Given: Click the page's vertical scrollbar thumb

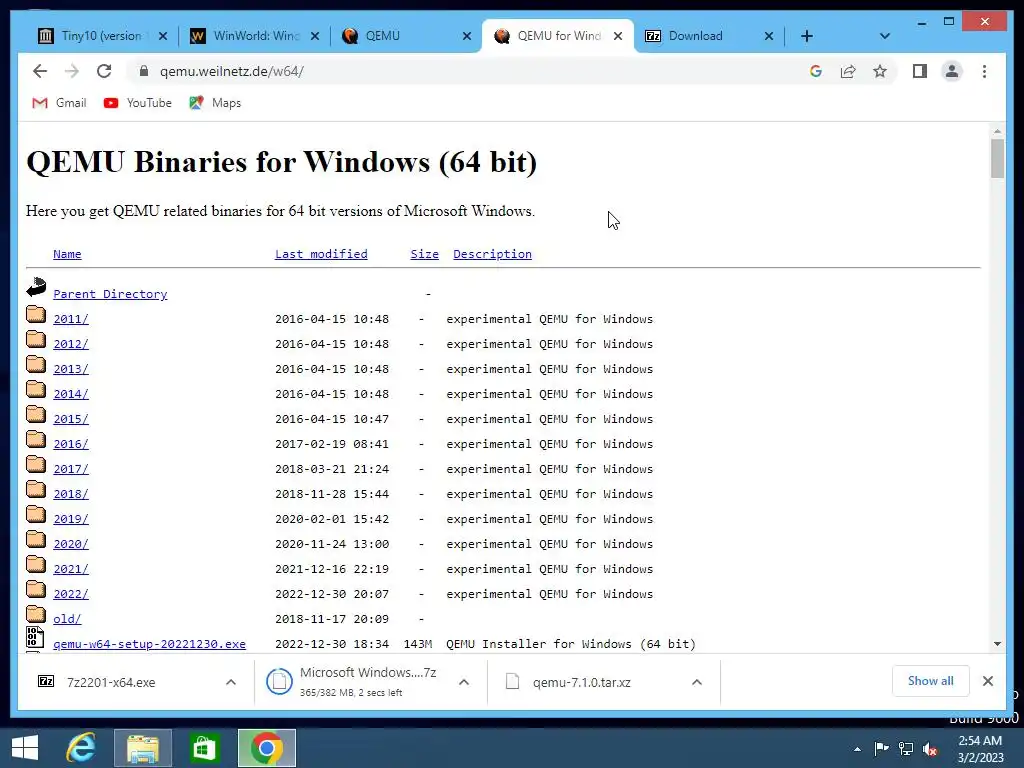Looking at the screenshot, I should pyautogui.click(x=997, y=158).
